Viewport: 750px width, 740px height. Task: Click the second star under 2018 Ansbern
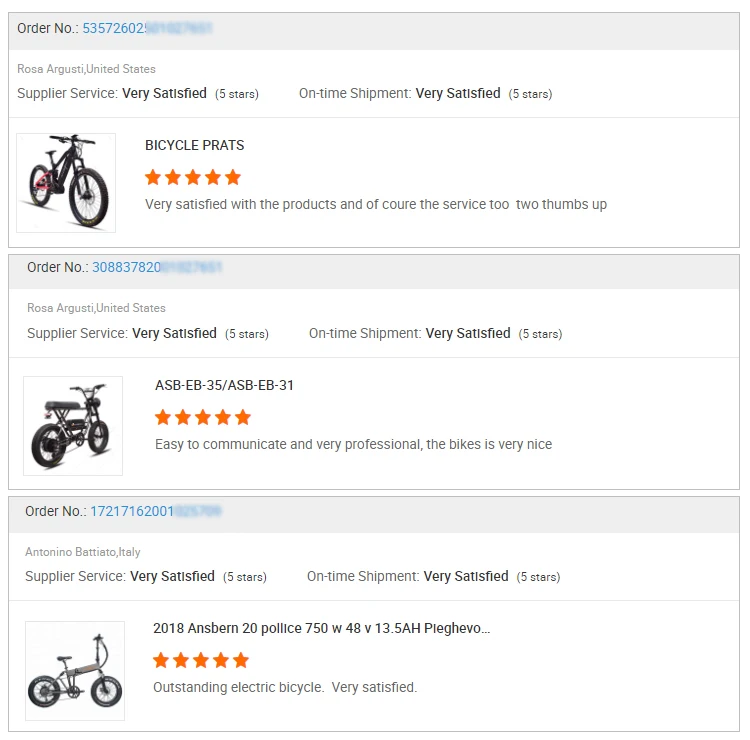(181, 660)
